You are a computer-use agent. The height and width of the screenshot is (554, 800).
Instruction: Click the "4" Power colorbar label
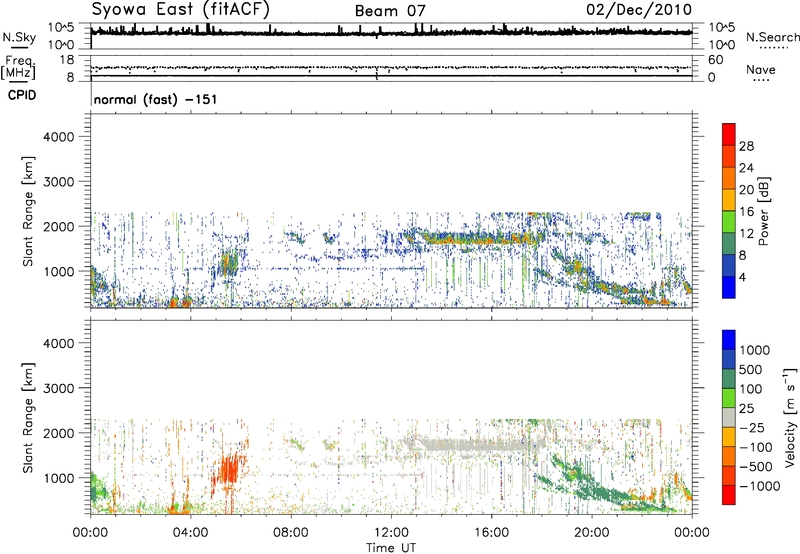pos(742,278)
